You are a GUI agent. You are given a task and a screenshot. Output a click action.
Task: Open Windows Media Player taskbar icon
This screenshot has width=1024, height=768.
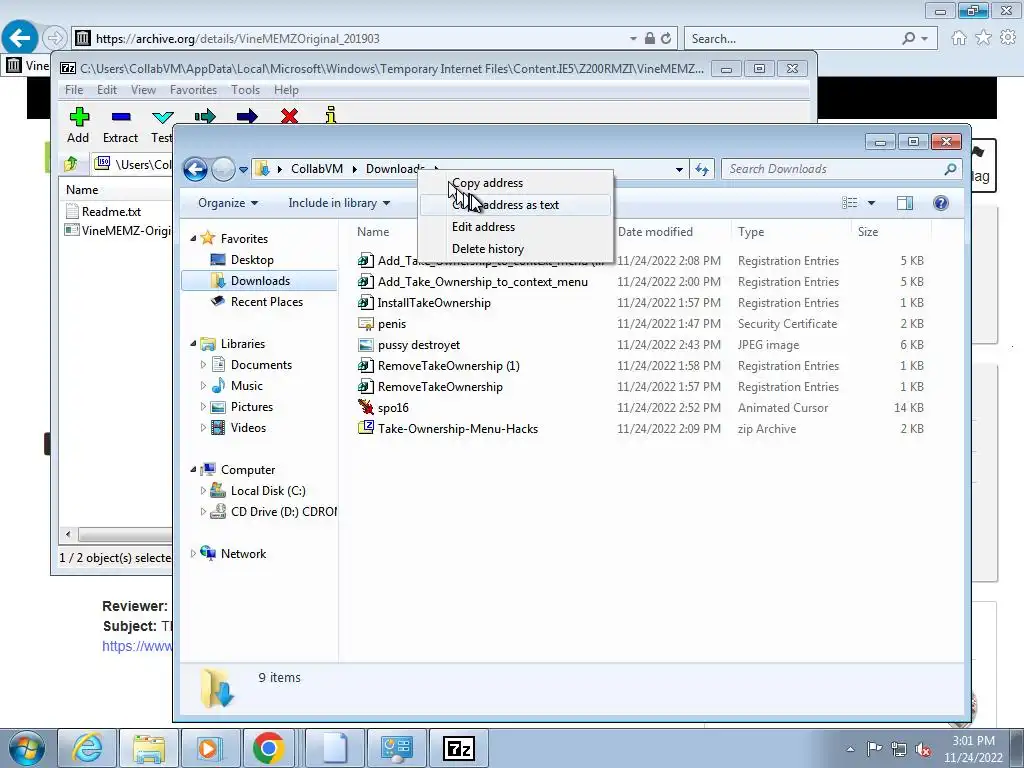tap(210, 748)
